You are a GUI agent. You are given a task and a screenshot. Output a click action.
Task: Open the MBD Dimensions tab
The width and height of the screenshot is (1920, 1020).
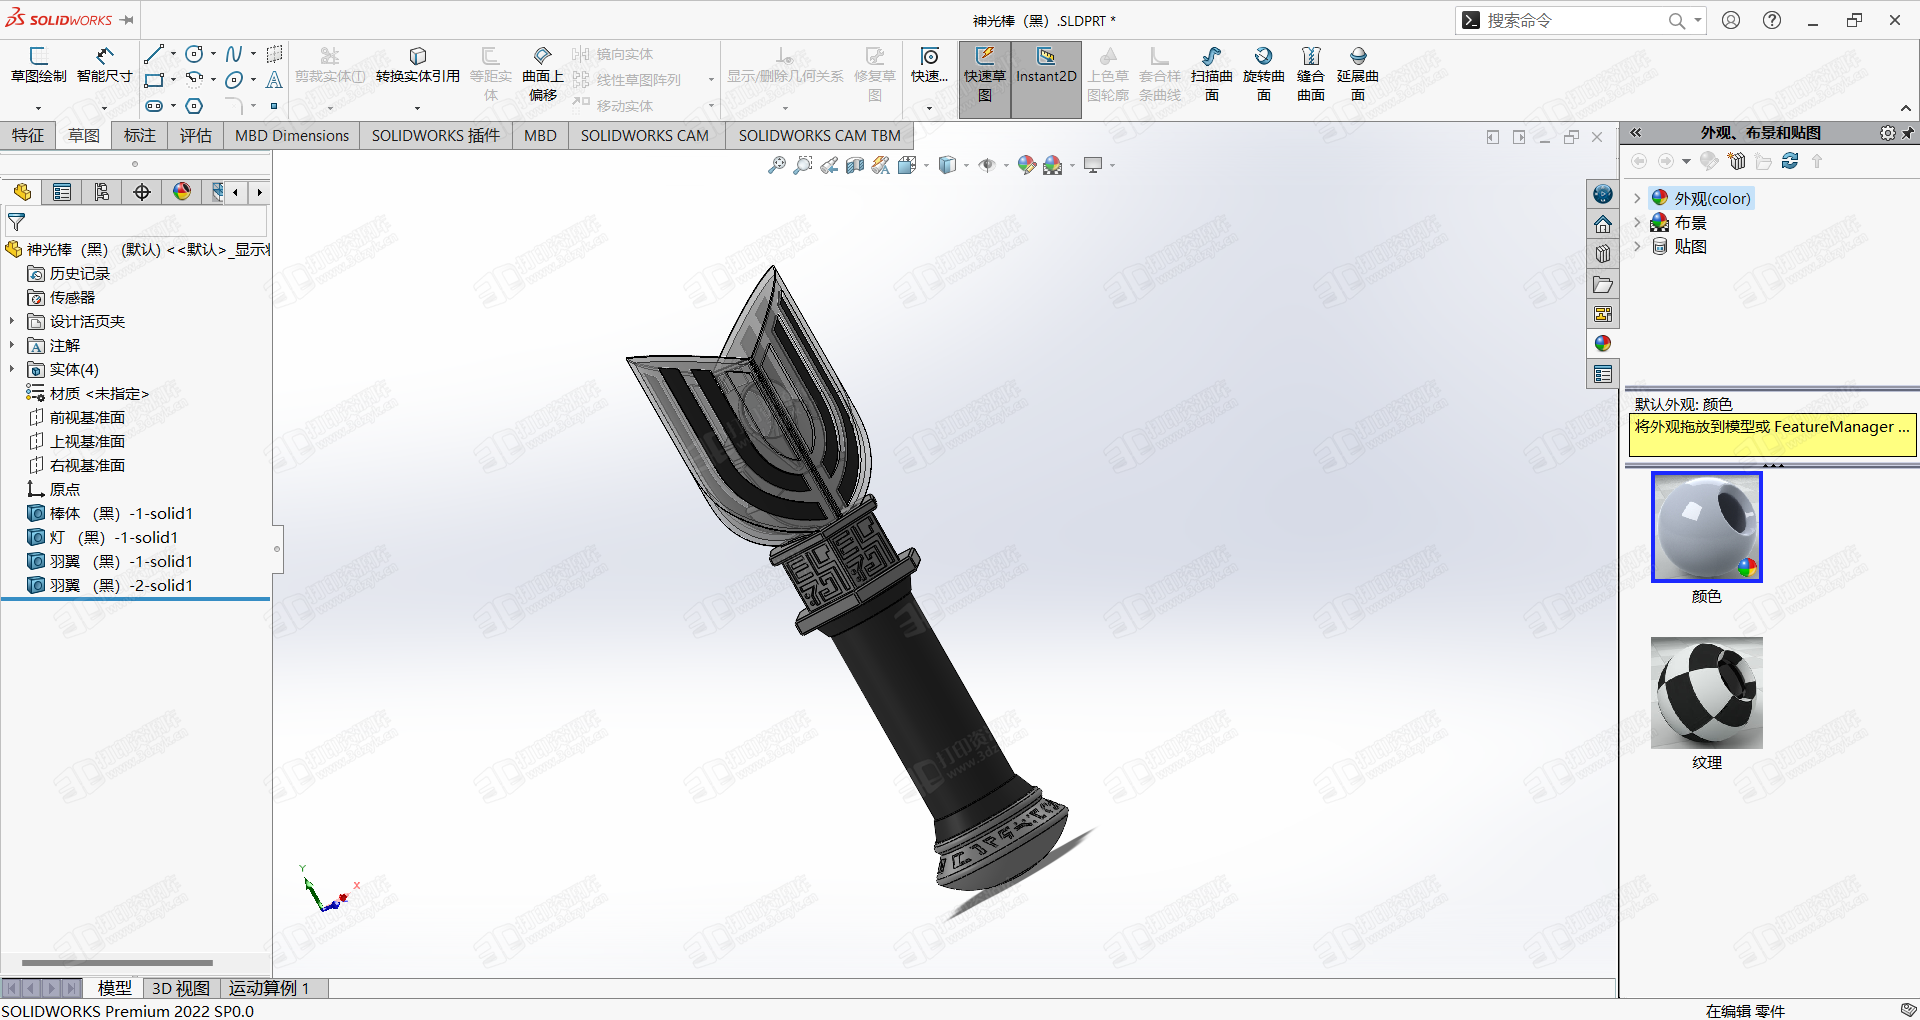tap(292, 136)
